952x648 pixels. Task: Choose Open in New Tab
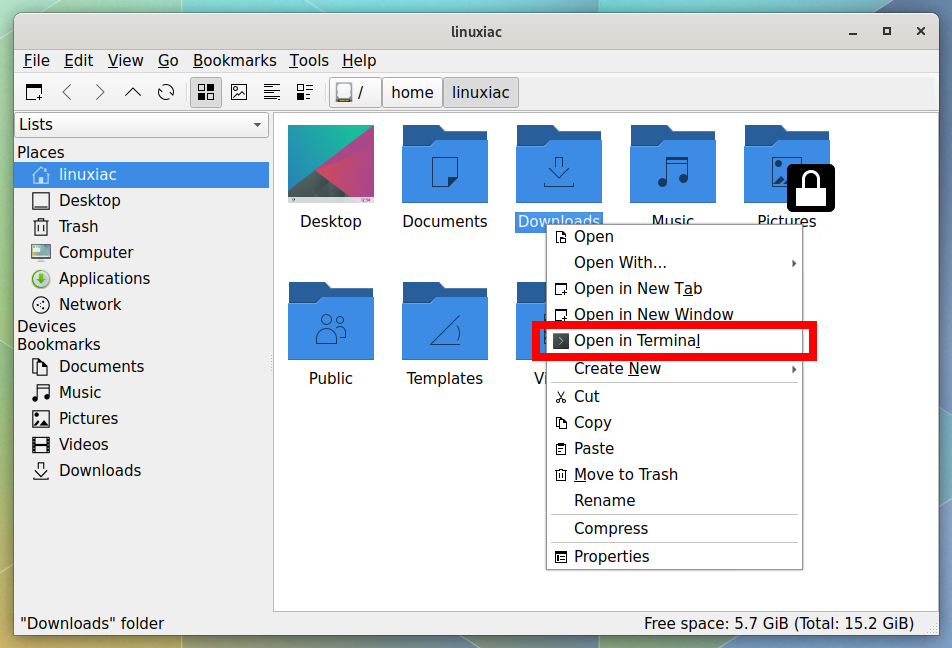(x=674, y=289)
